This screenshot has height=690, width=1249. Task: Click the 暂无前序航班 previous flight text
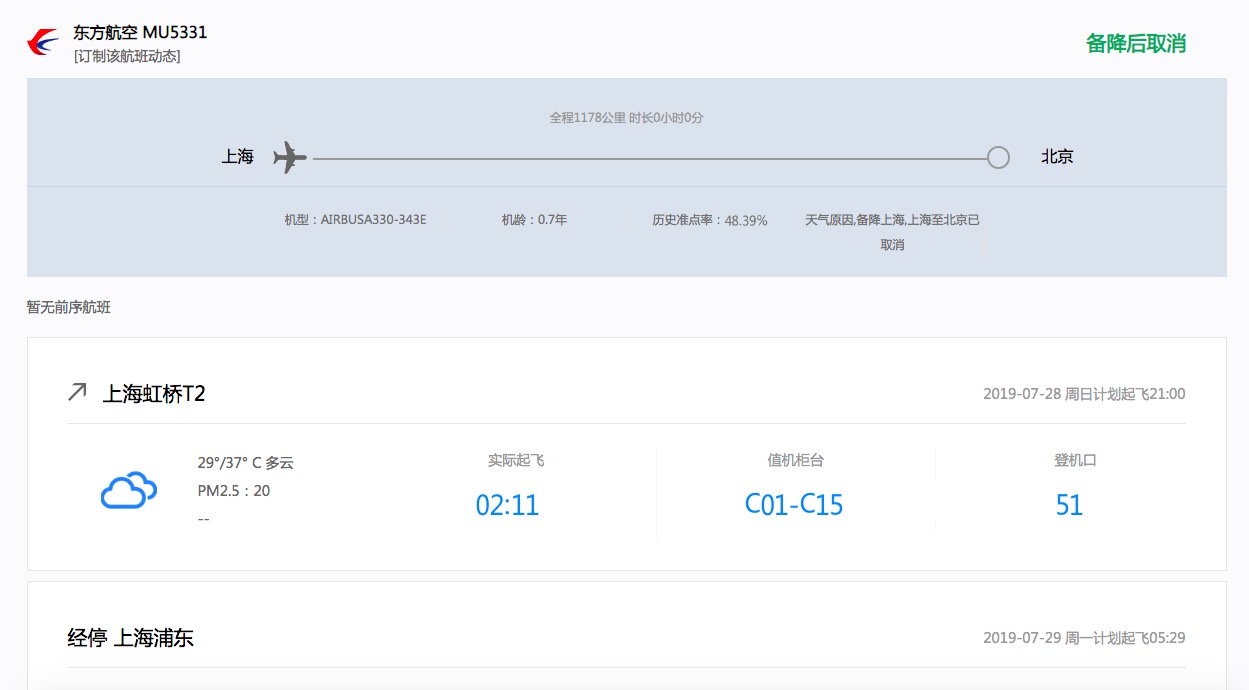69,308
